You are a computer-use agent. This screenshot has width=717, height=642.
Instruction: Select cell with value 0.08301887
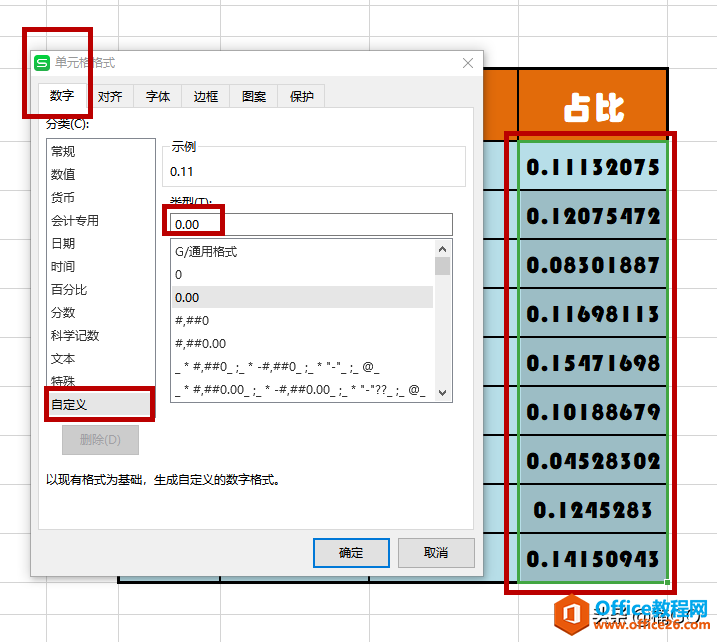[593, 264]
